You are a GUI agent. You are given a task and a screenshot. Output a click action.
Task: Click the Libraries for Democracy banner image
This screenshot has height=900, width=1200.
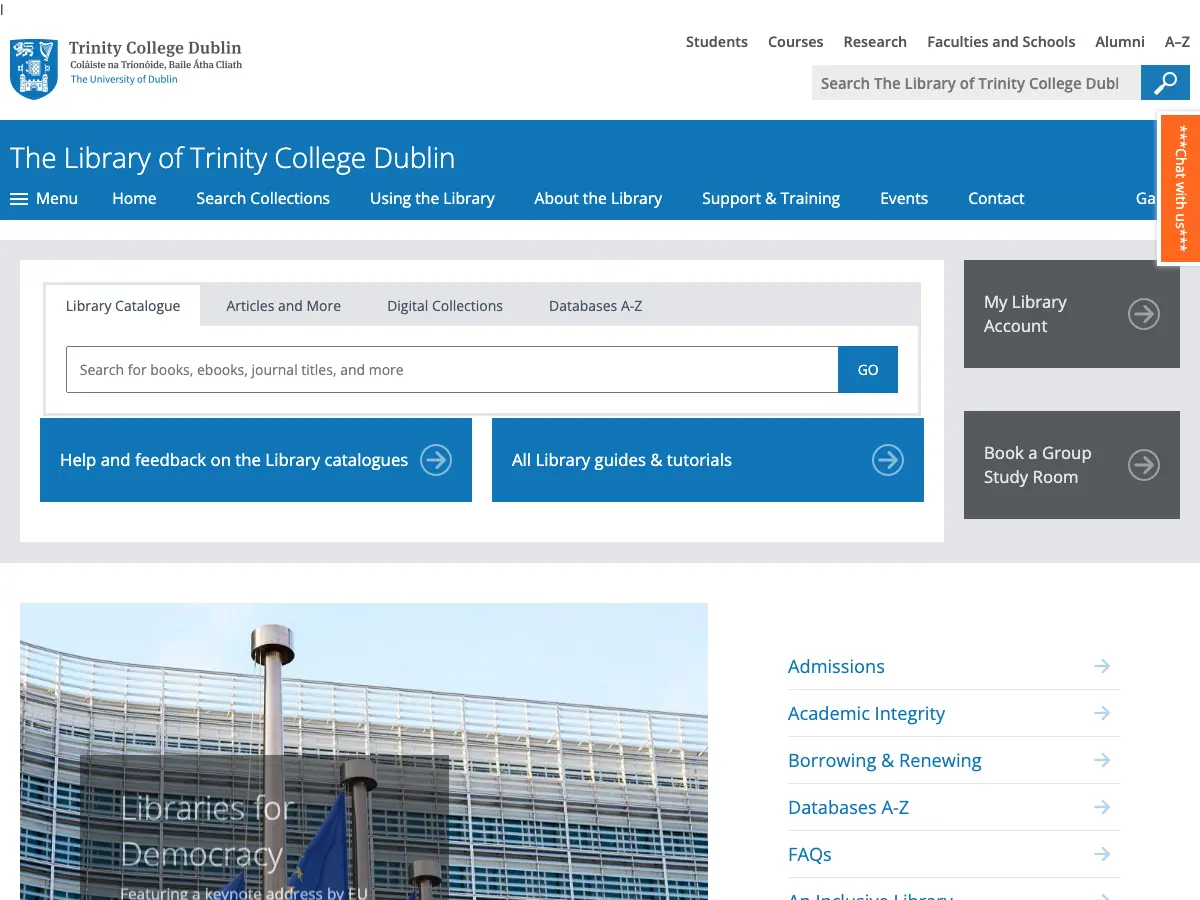[x=364, y=751]
